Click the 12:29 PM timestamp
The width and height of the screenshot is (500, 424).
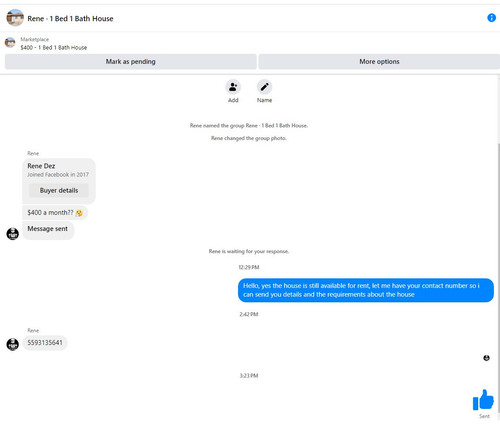[249, 267]
